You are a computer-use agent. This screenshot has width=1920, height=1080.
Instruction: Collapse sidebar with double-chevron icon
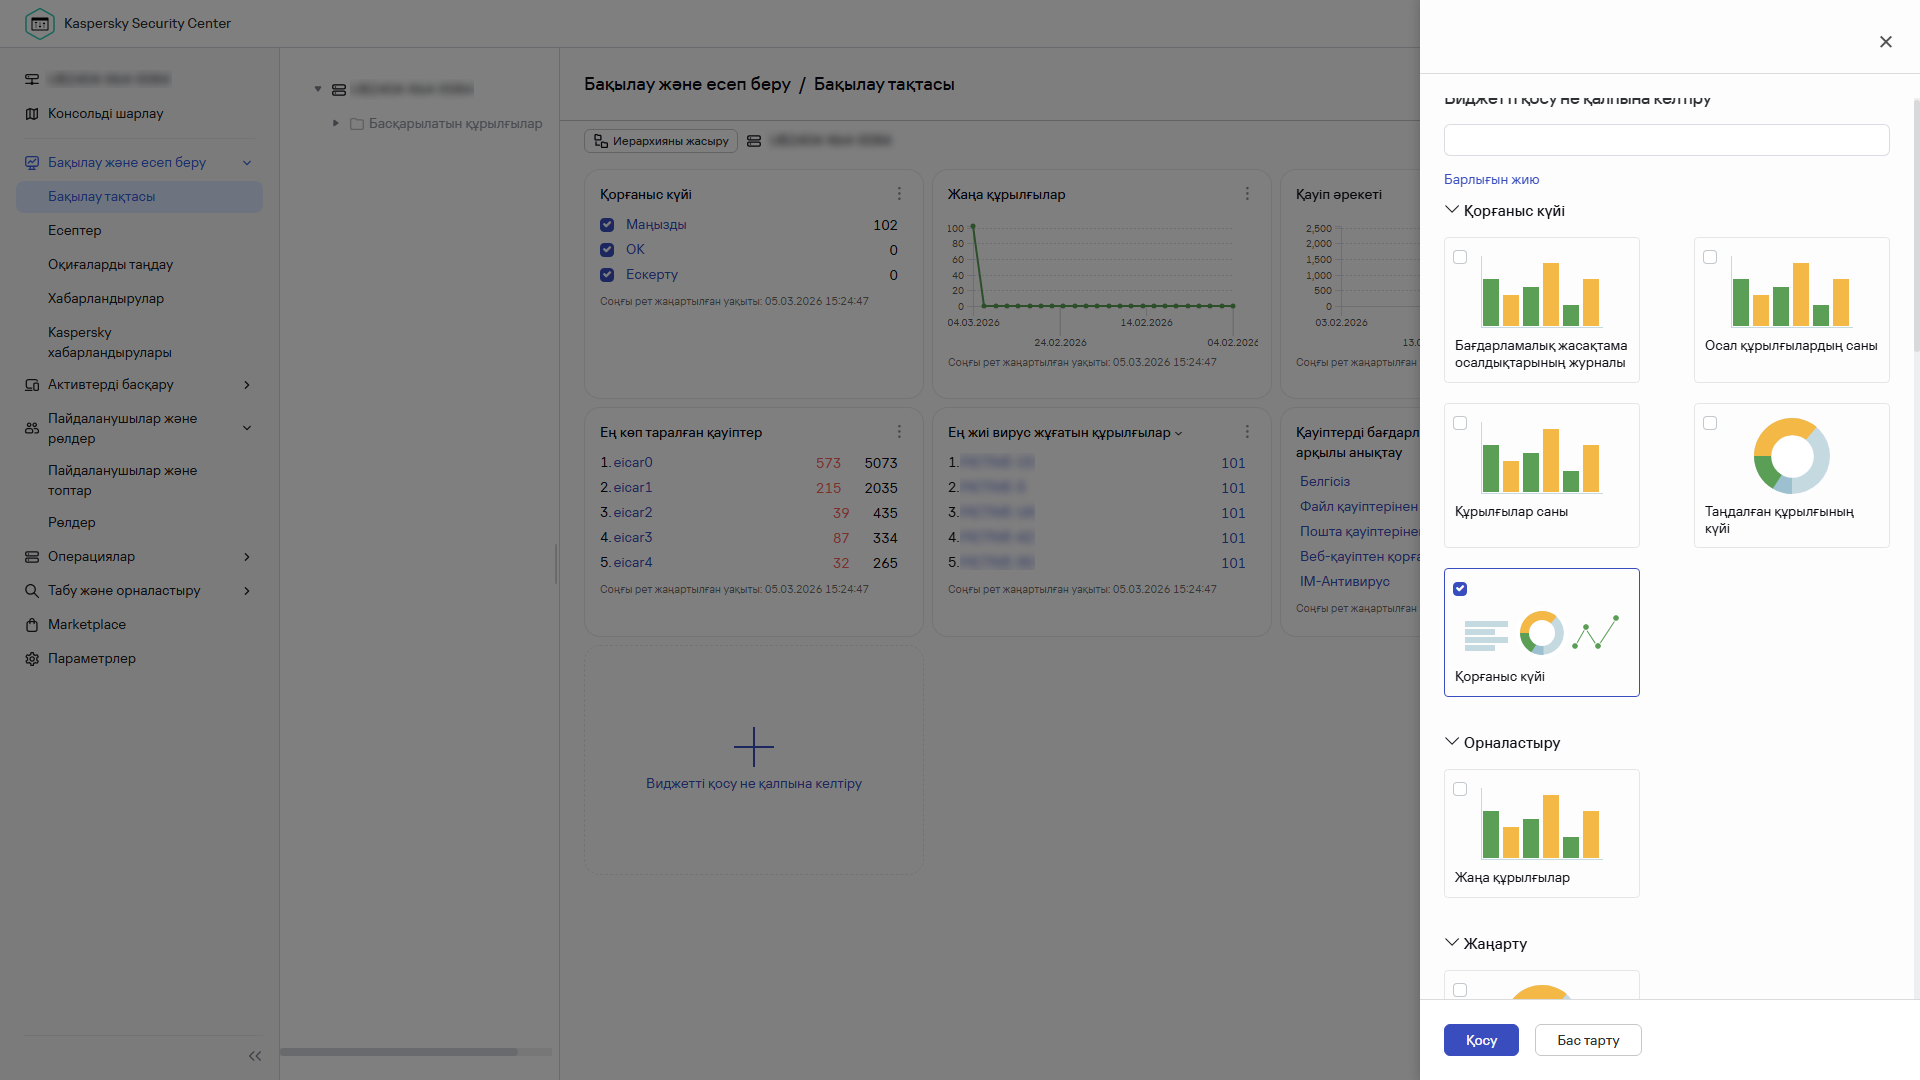click(255, 1056)
